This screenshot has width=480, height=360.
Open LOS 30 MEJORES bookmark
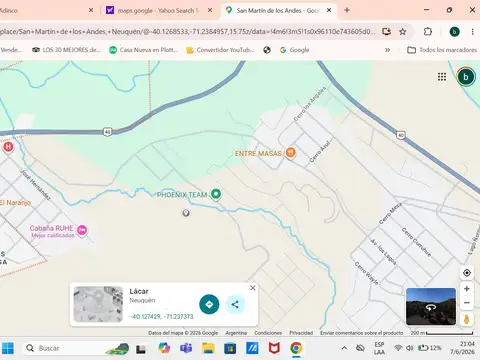point(66,50)
